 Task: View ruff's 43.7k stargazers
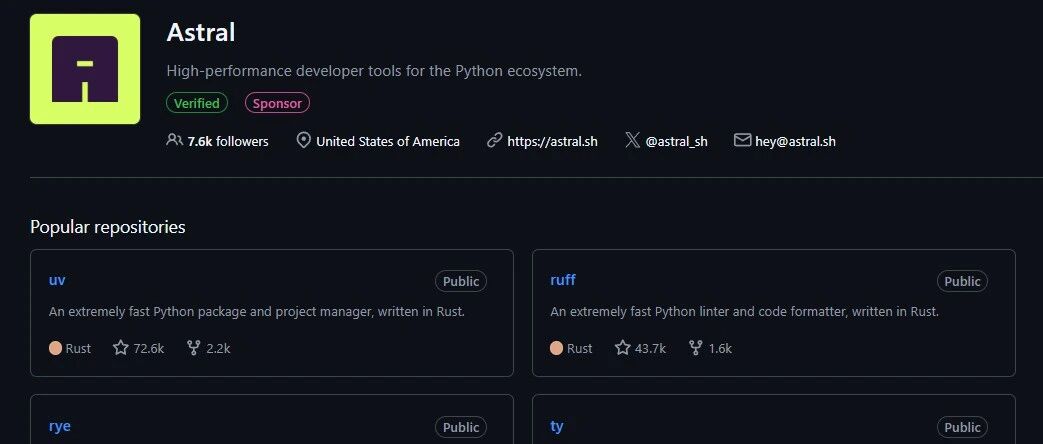(x=651, y=348)
